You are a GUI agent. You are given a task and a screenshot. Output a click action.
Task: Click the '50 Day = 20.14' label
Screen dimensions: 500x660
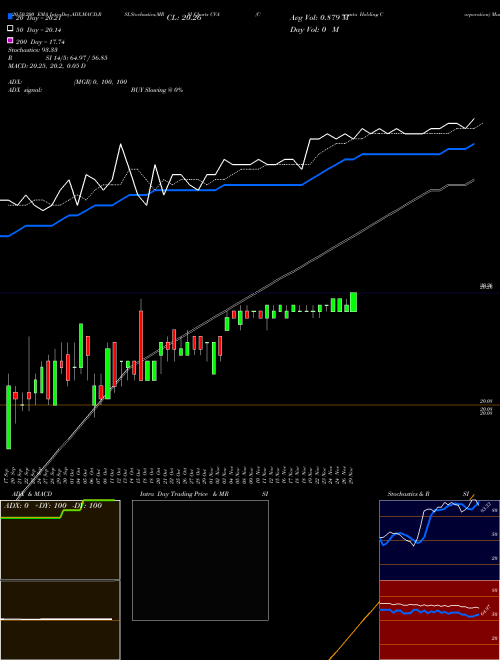tap(39, 30)
